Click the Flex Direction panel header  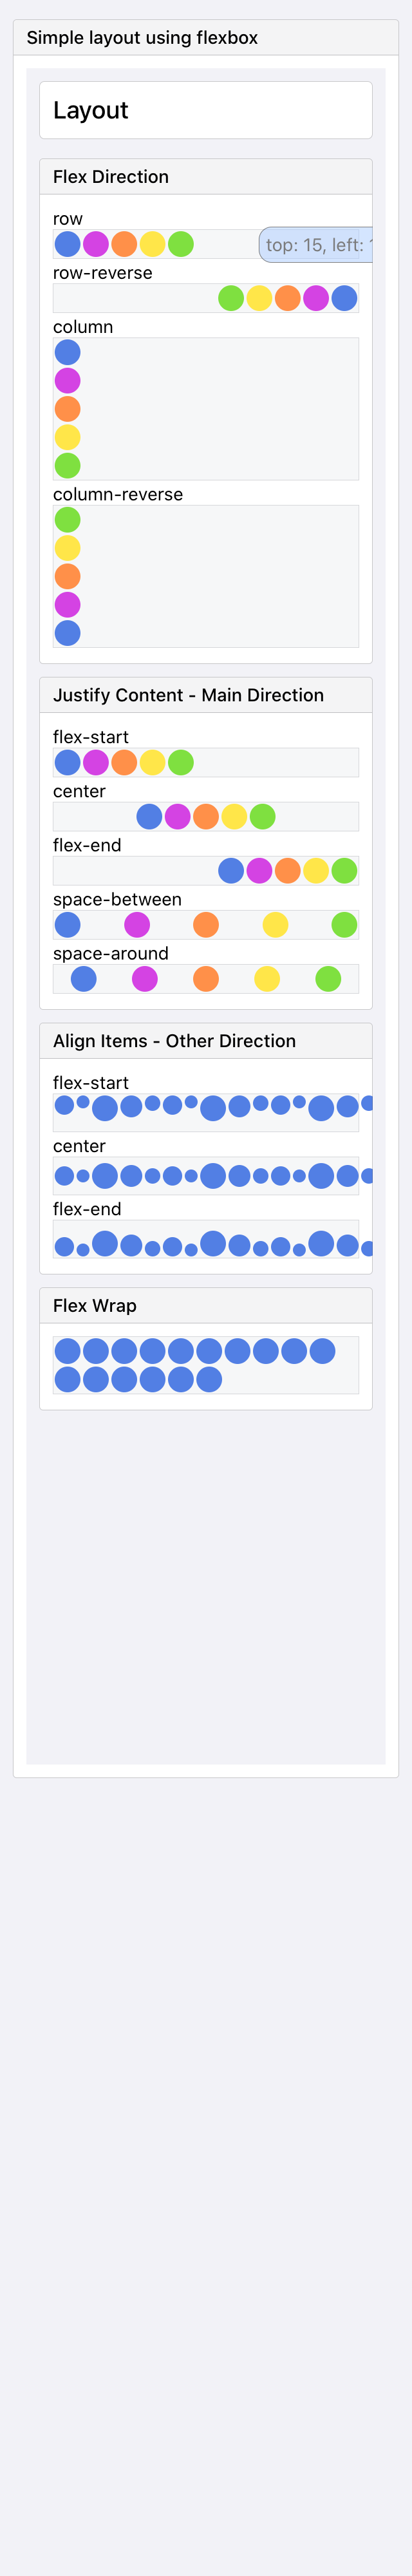[x=206, y=177]
